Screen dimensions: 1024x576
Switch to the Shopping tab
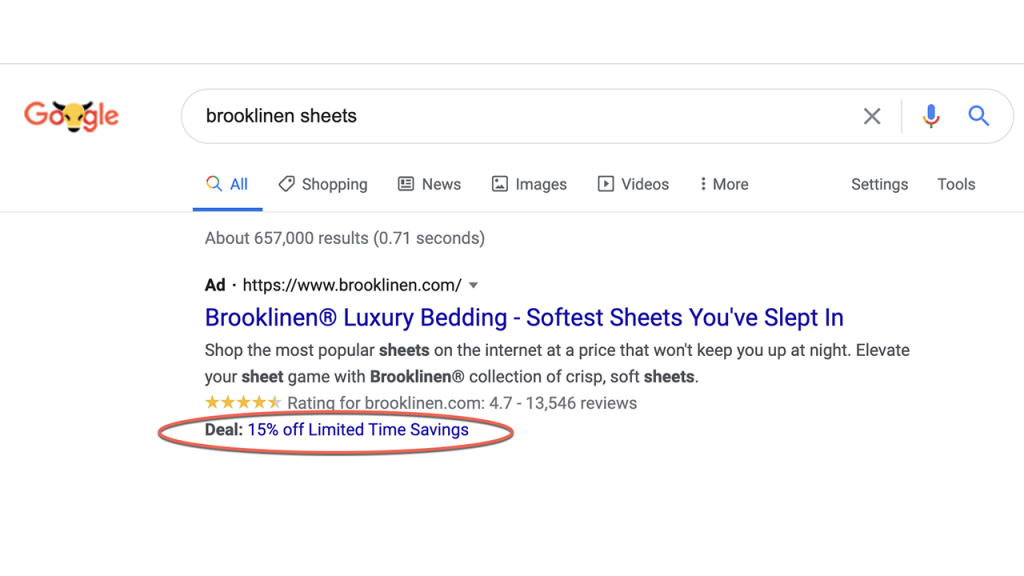tap(323, 184)
